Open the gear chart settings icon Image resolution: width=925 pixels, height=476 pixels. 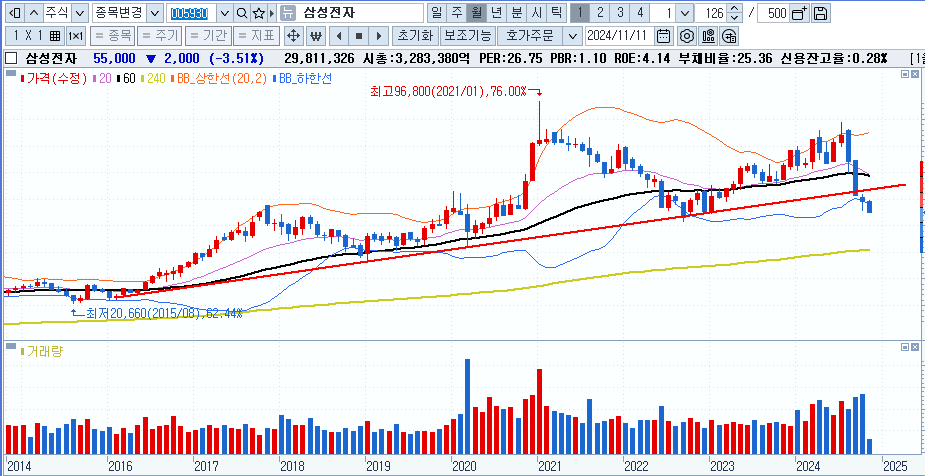(x=686, y=36)
